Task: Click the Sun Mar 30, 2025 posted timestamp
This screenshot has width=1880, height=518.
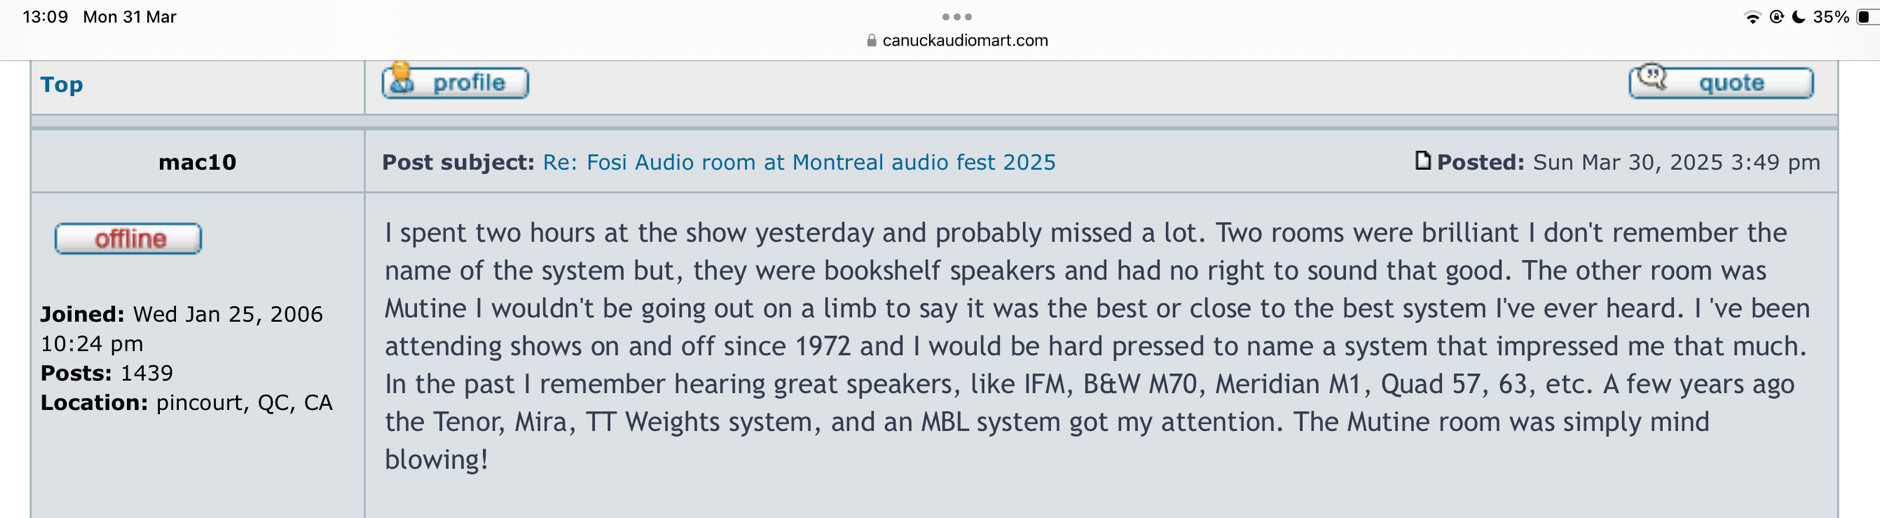Action: tap(1676, 162)
